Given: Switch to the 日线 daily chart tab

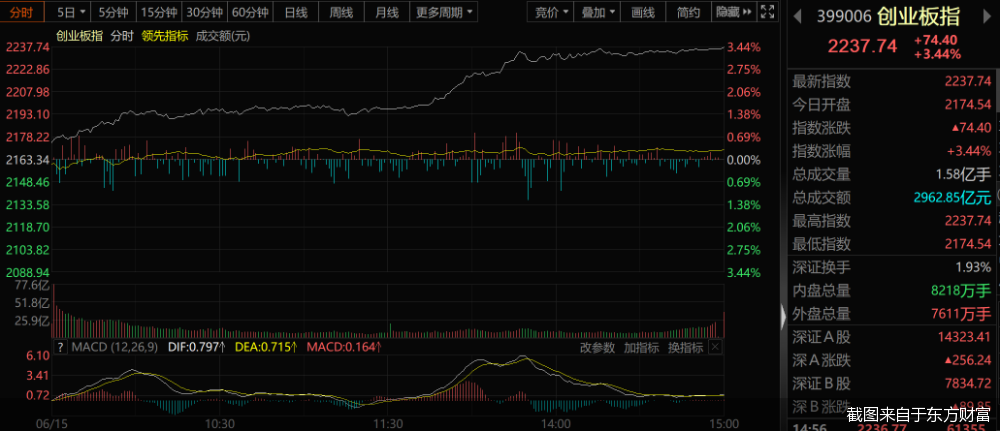Looking at the screenshot, I should pyautogui.click(x=296, y=13).
